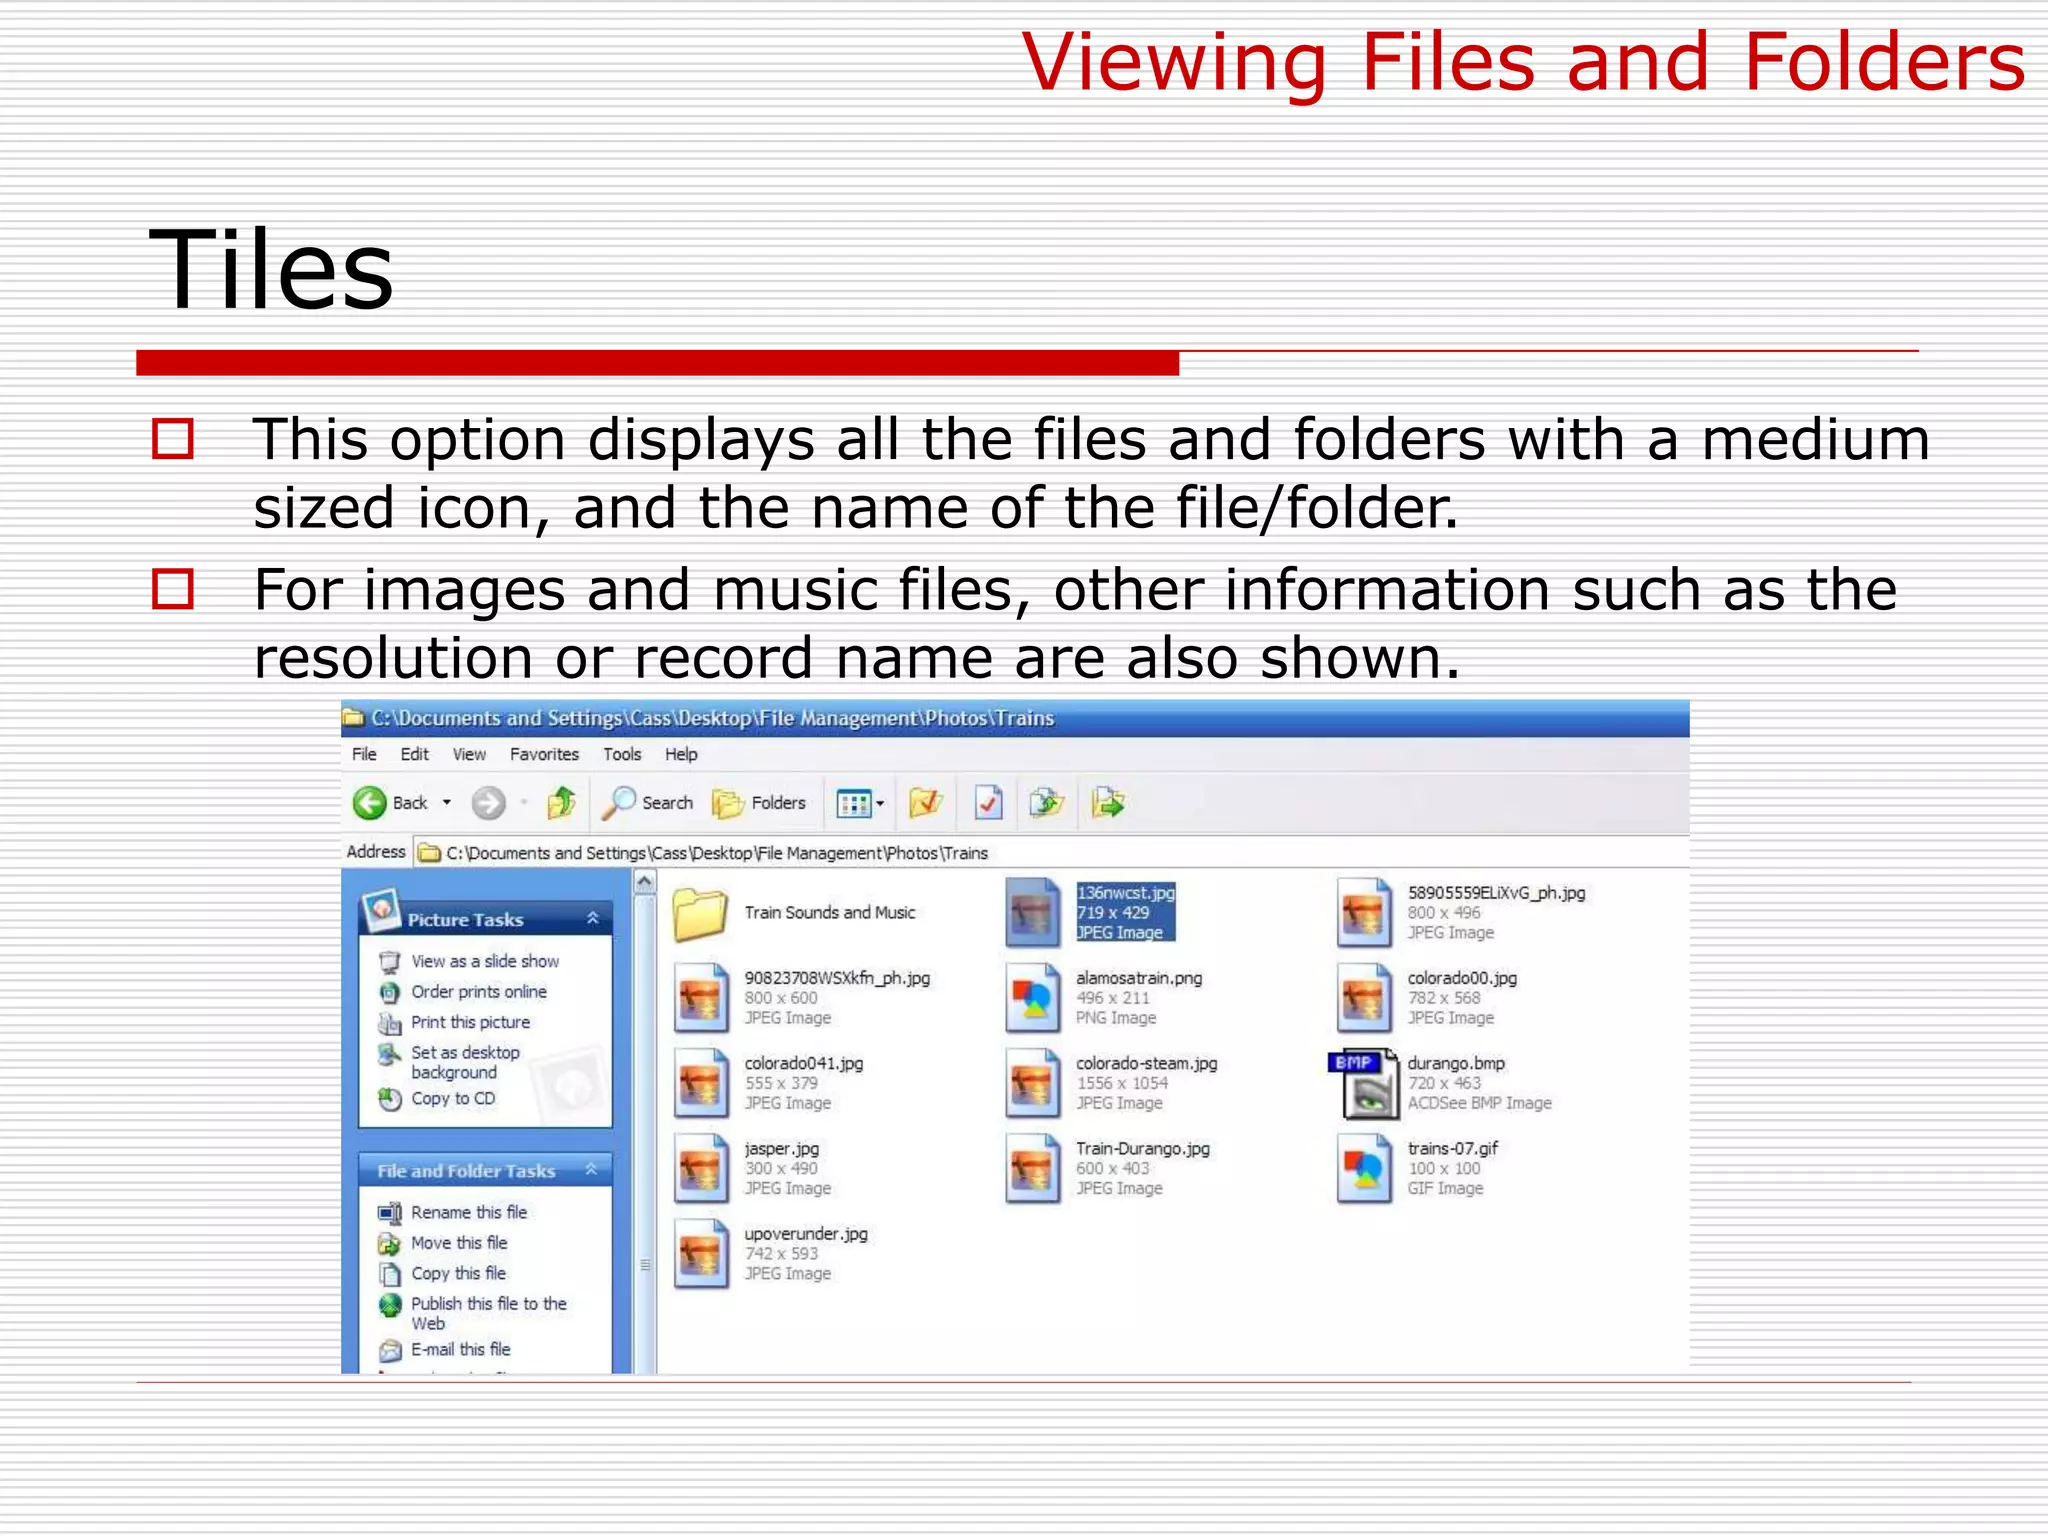This screenshot has width=2048, height=1536.
Task: Collapse the Picture Tasks panel
Action: [x=593, y=918]
